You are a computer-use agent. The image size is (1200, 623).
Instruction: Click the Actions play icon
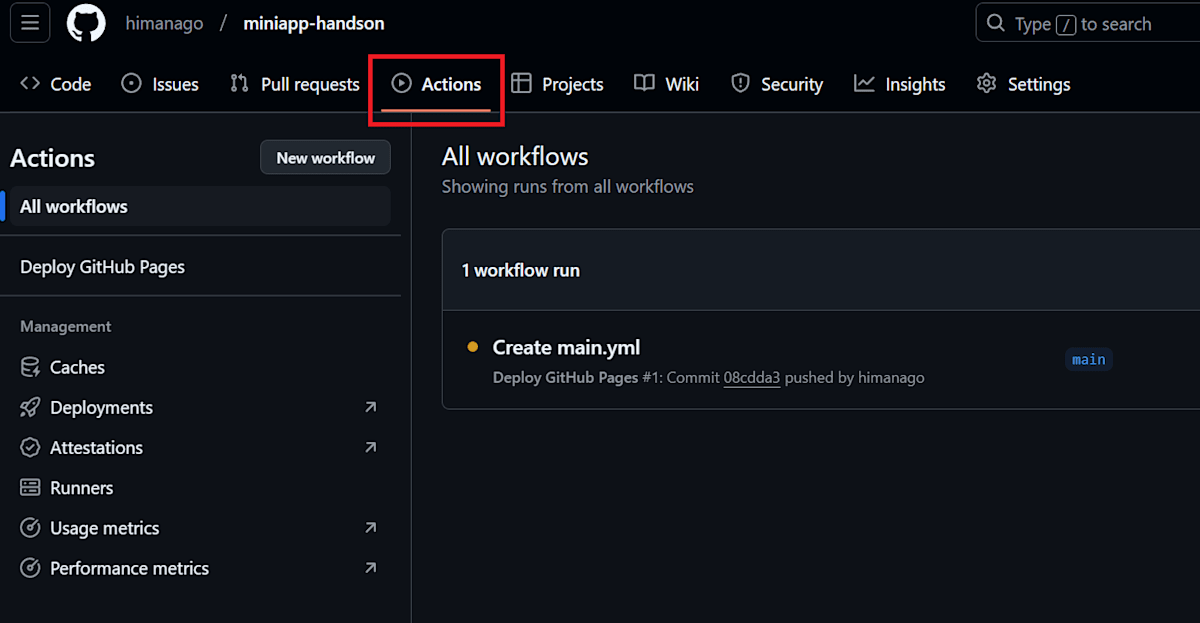pos(401,84)
